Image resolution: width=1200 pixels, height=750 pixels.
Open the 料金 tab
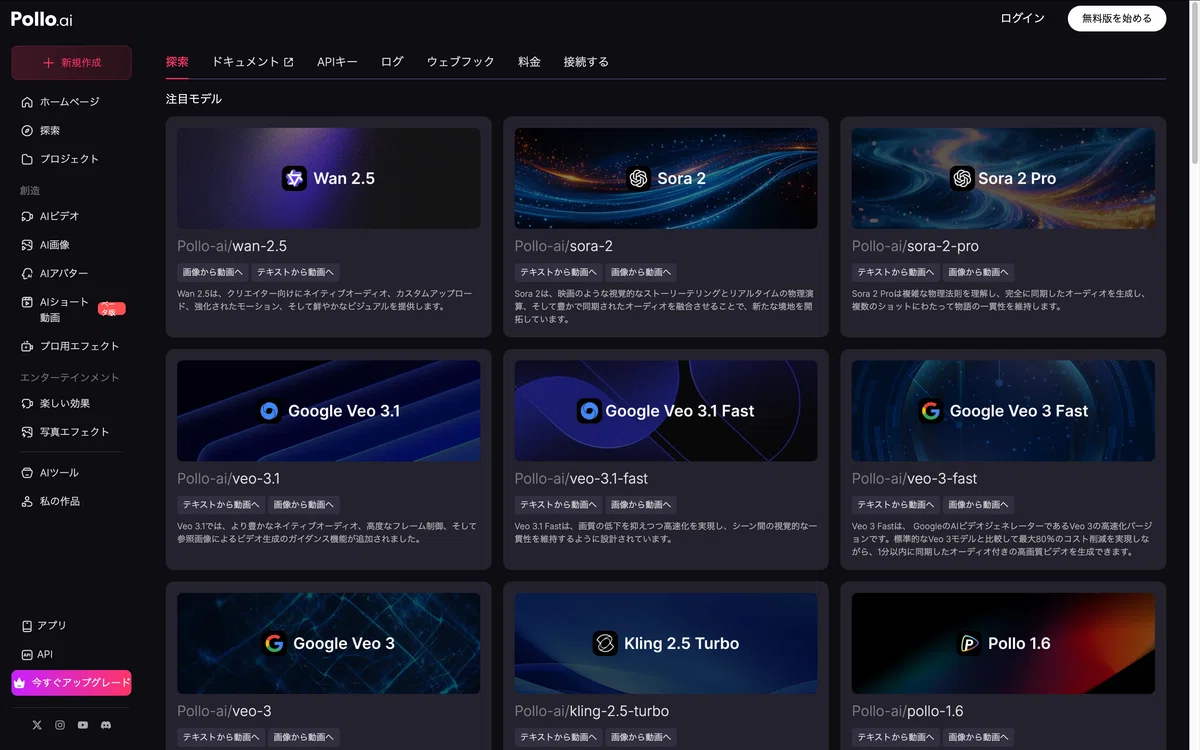tap(529, 62)
